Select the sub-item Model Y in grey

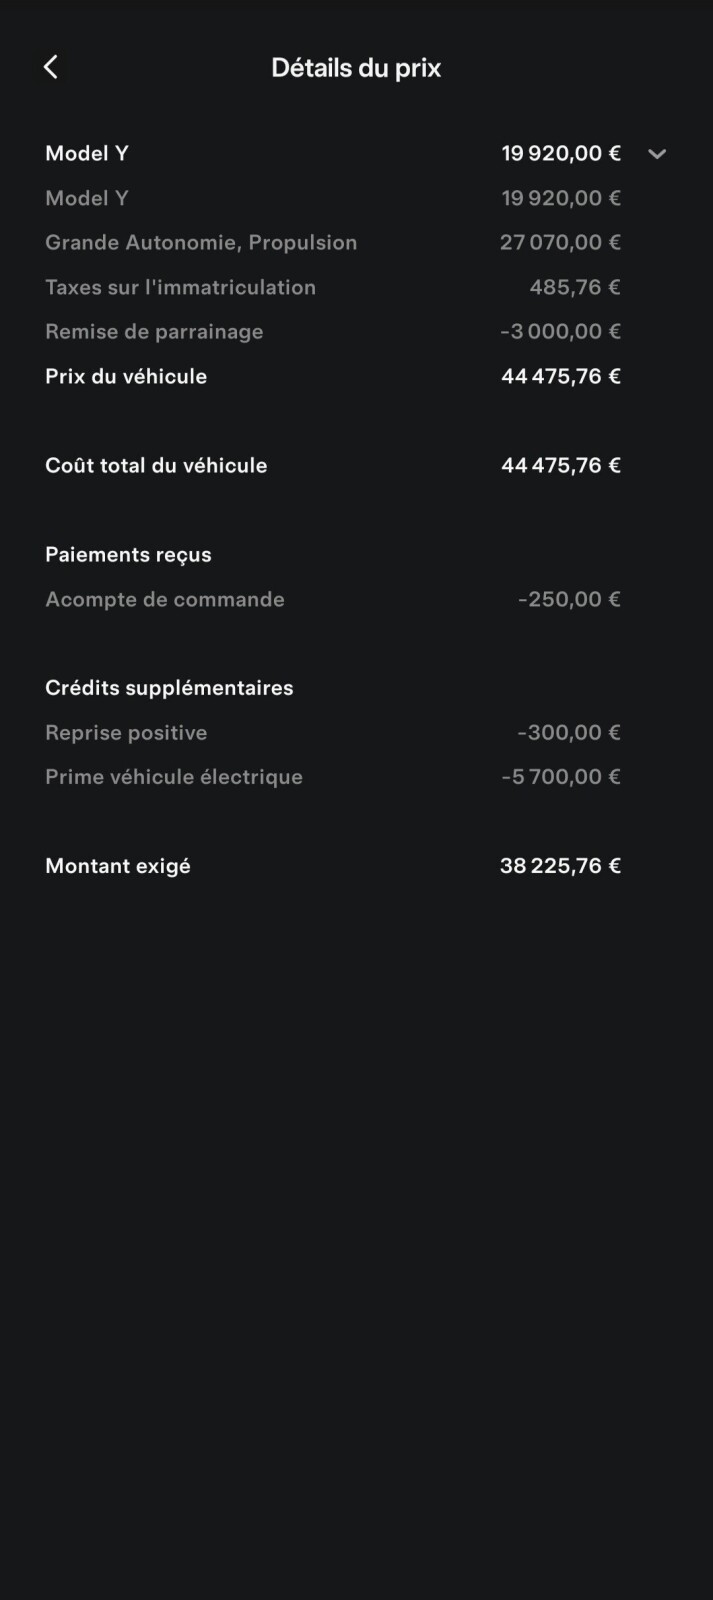pos(87,198)
